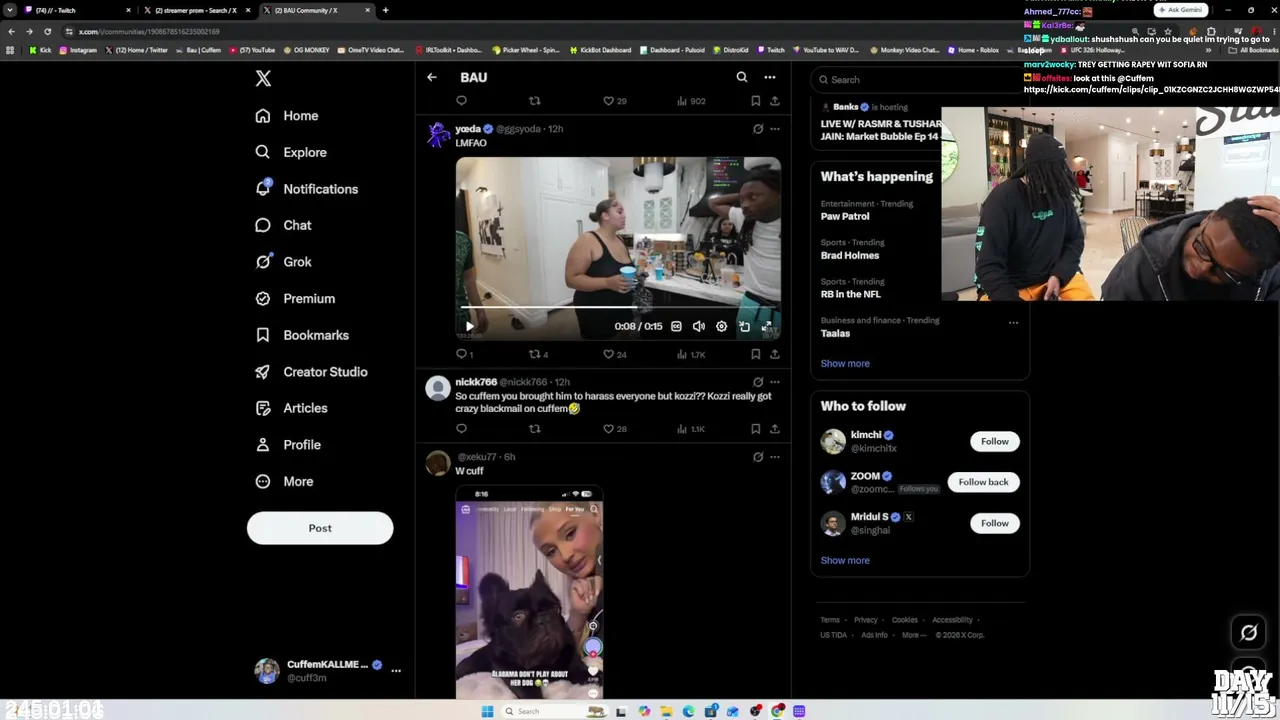
Task: Repost nickk766's post
Action: 535,429
